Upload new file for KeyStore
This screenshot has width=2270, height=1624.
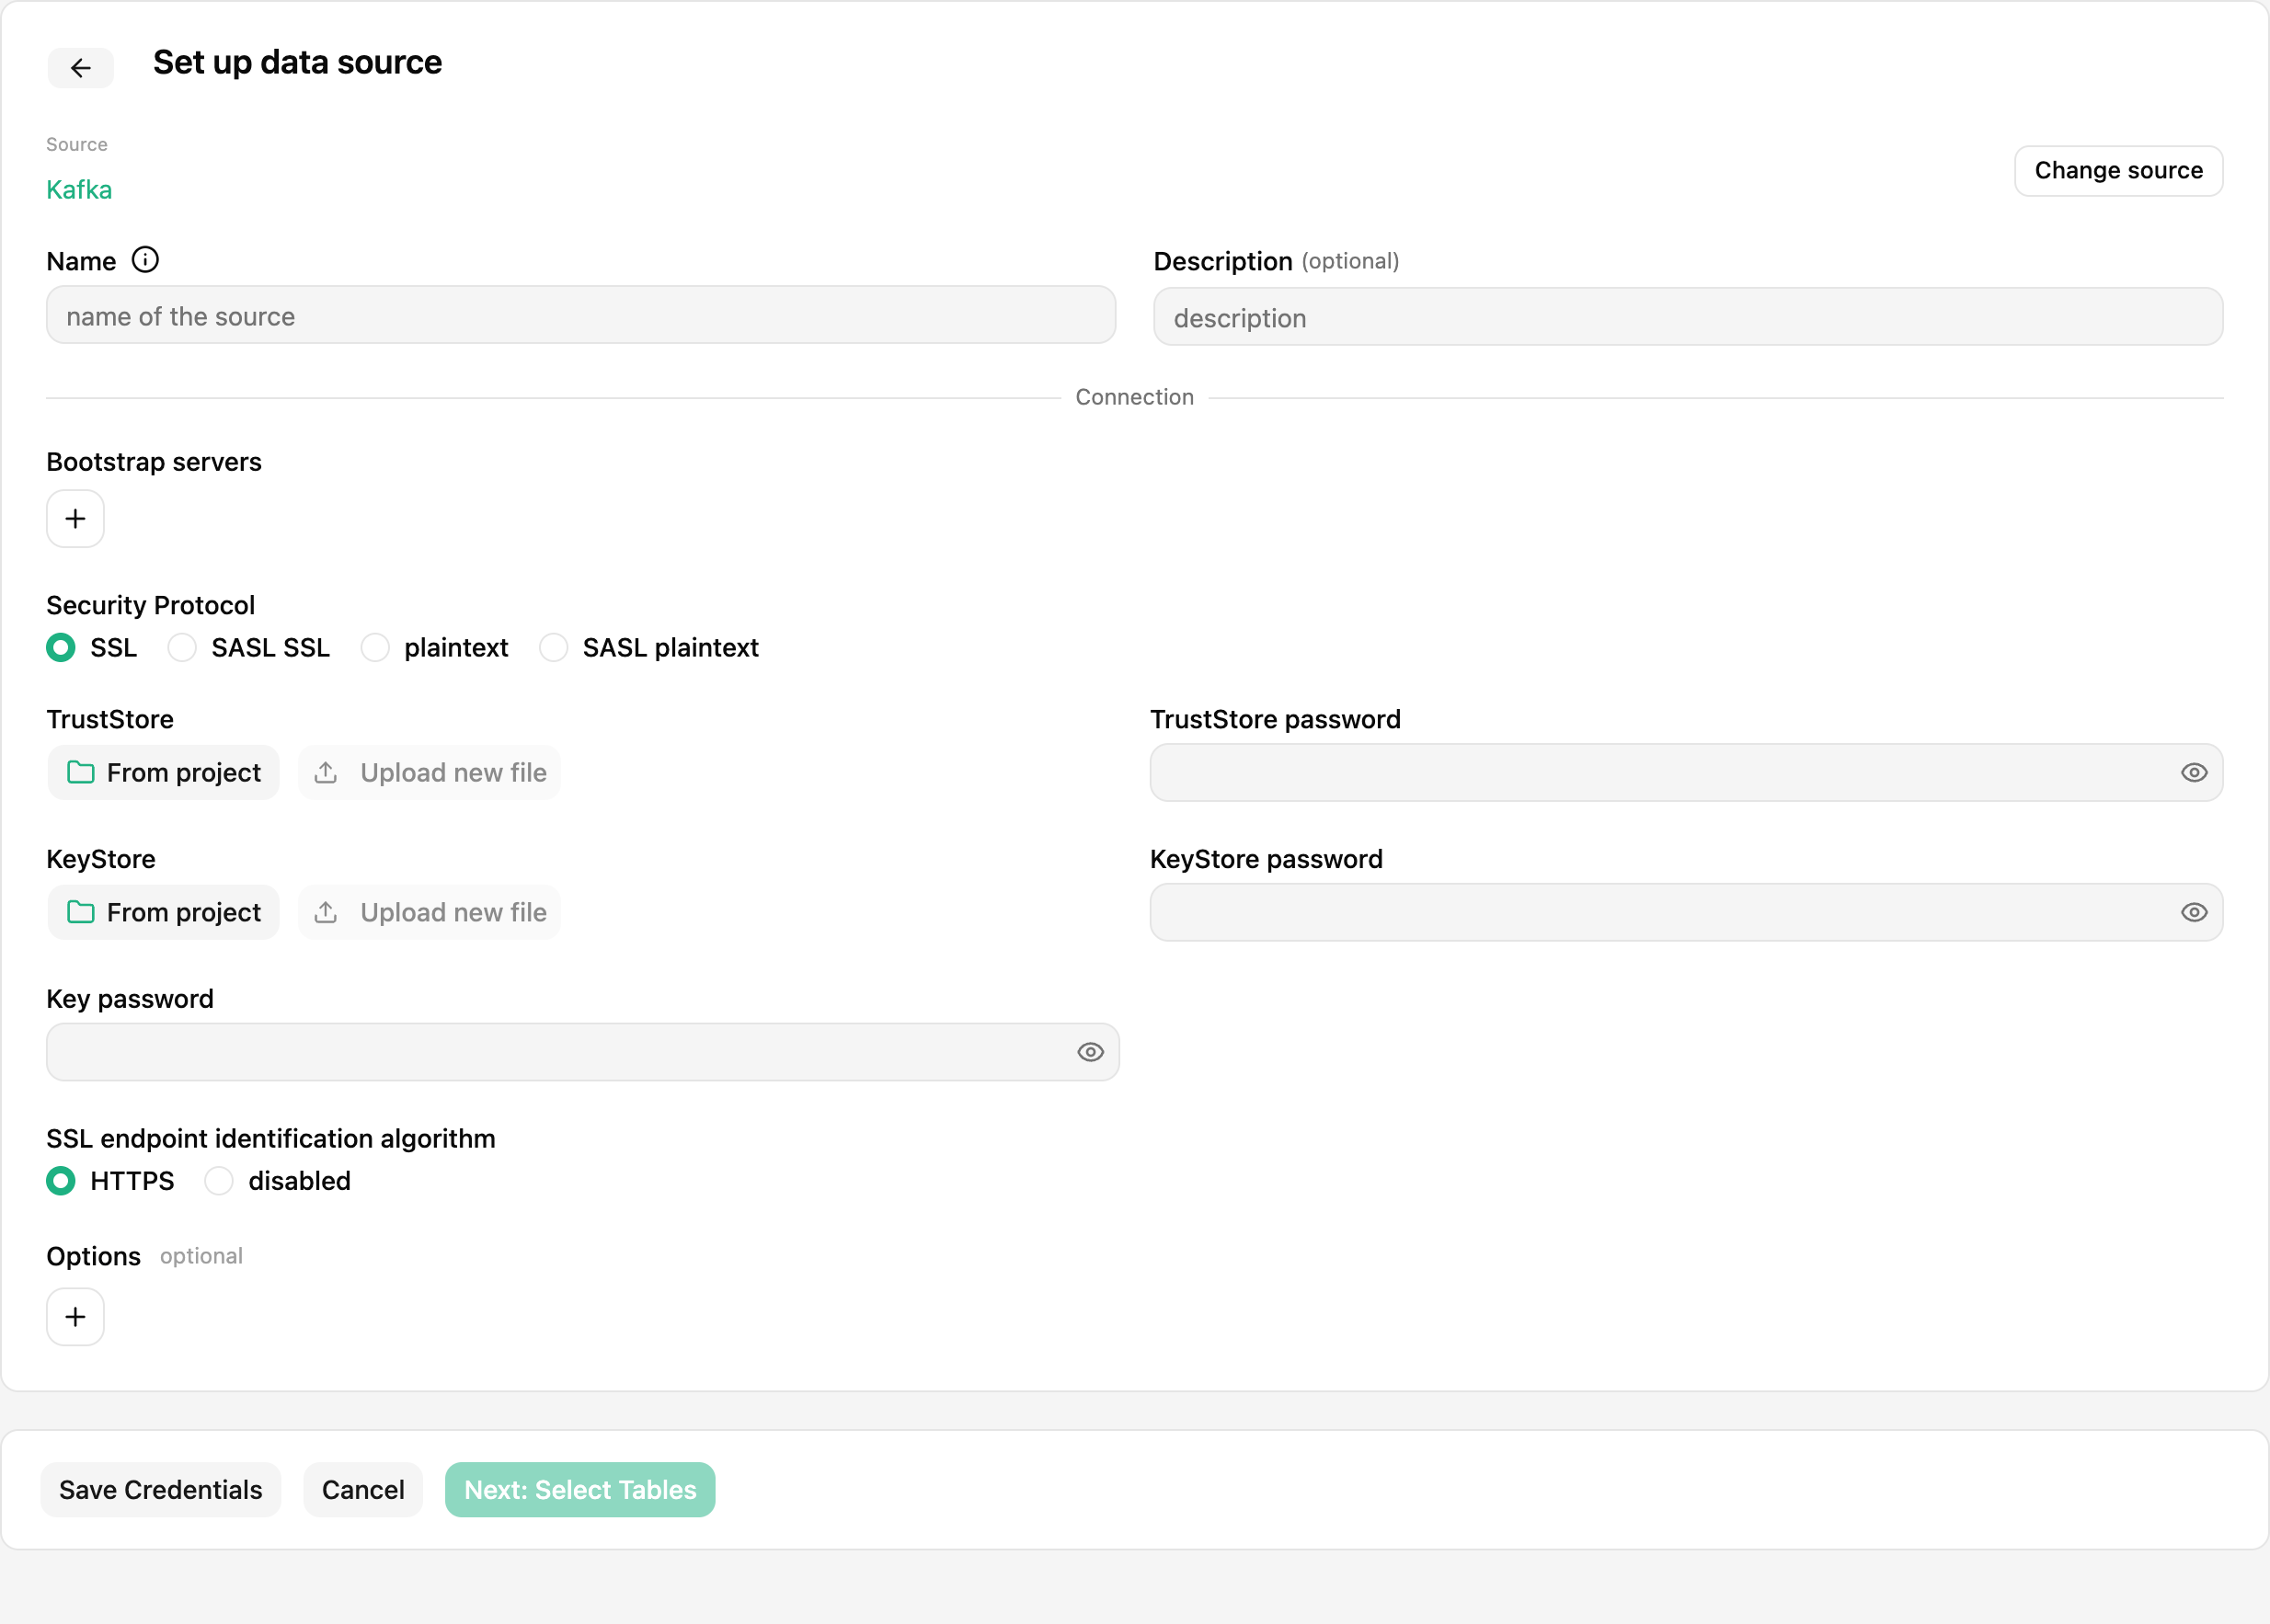pyautogui.click(x=429, y=912)
